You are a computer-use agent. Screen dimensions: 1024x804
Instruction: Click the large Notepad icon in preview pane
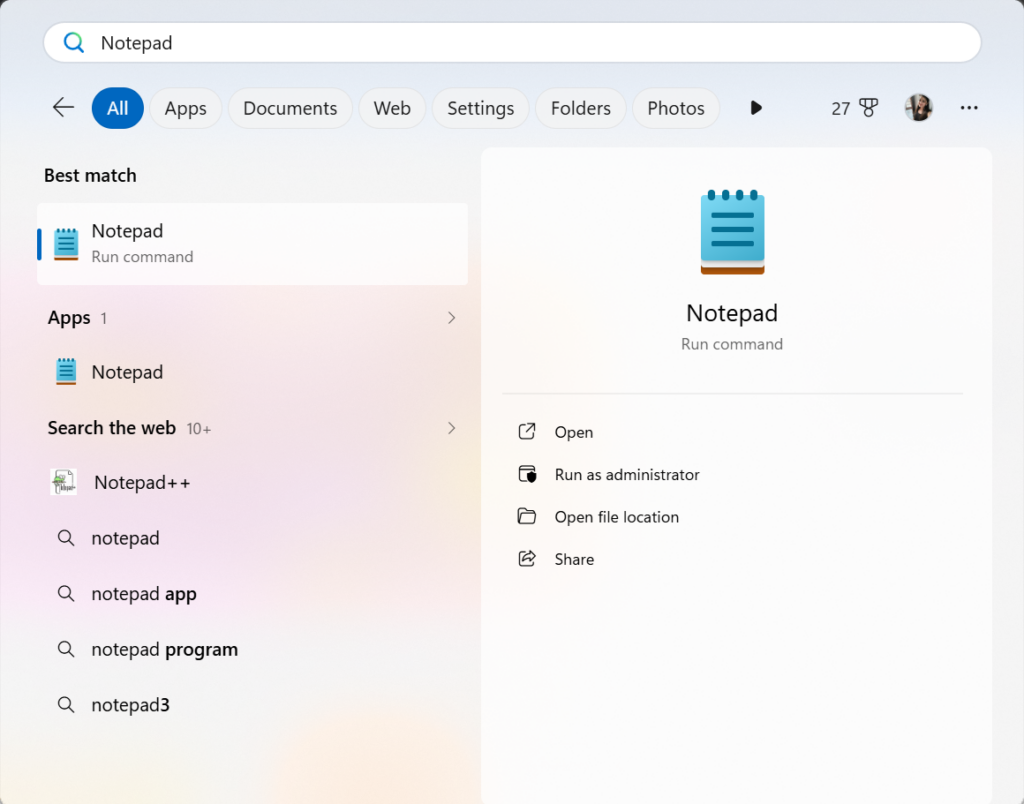[x=732, y=232]
